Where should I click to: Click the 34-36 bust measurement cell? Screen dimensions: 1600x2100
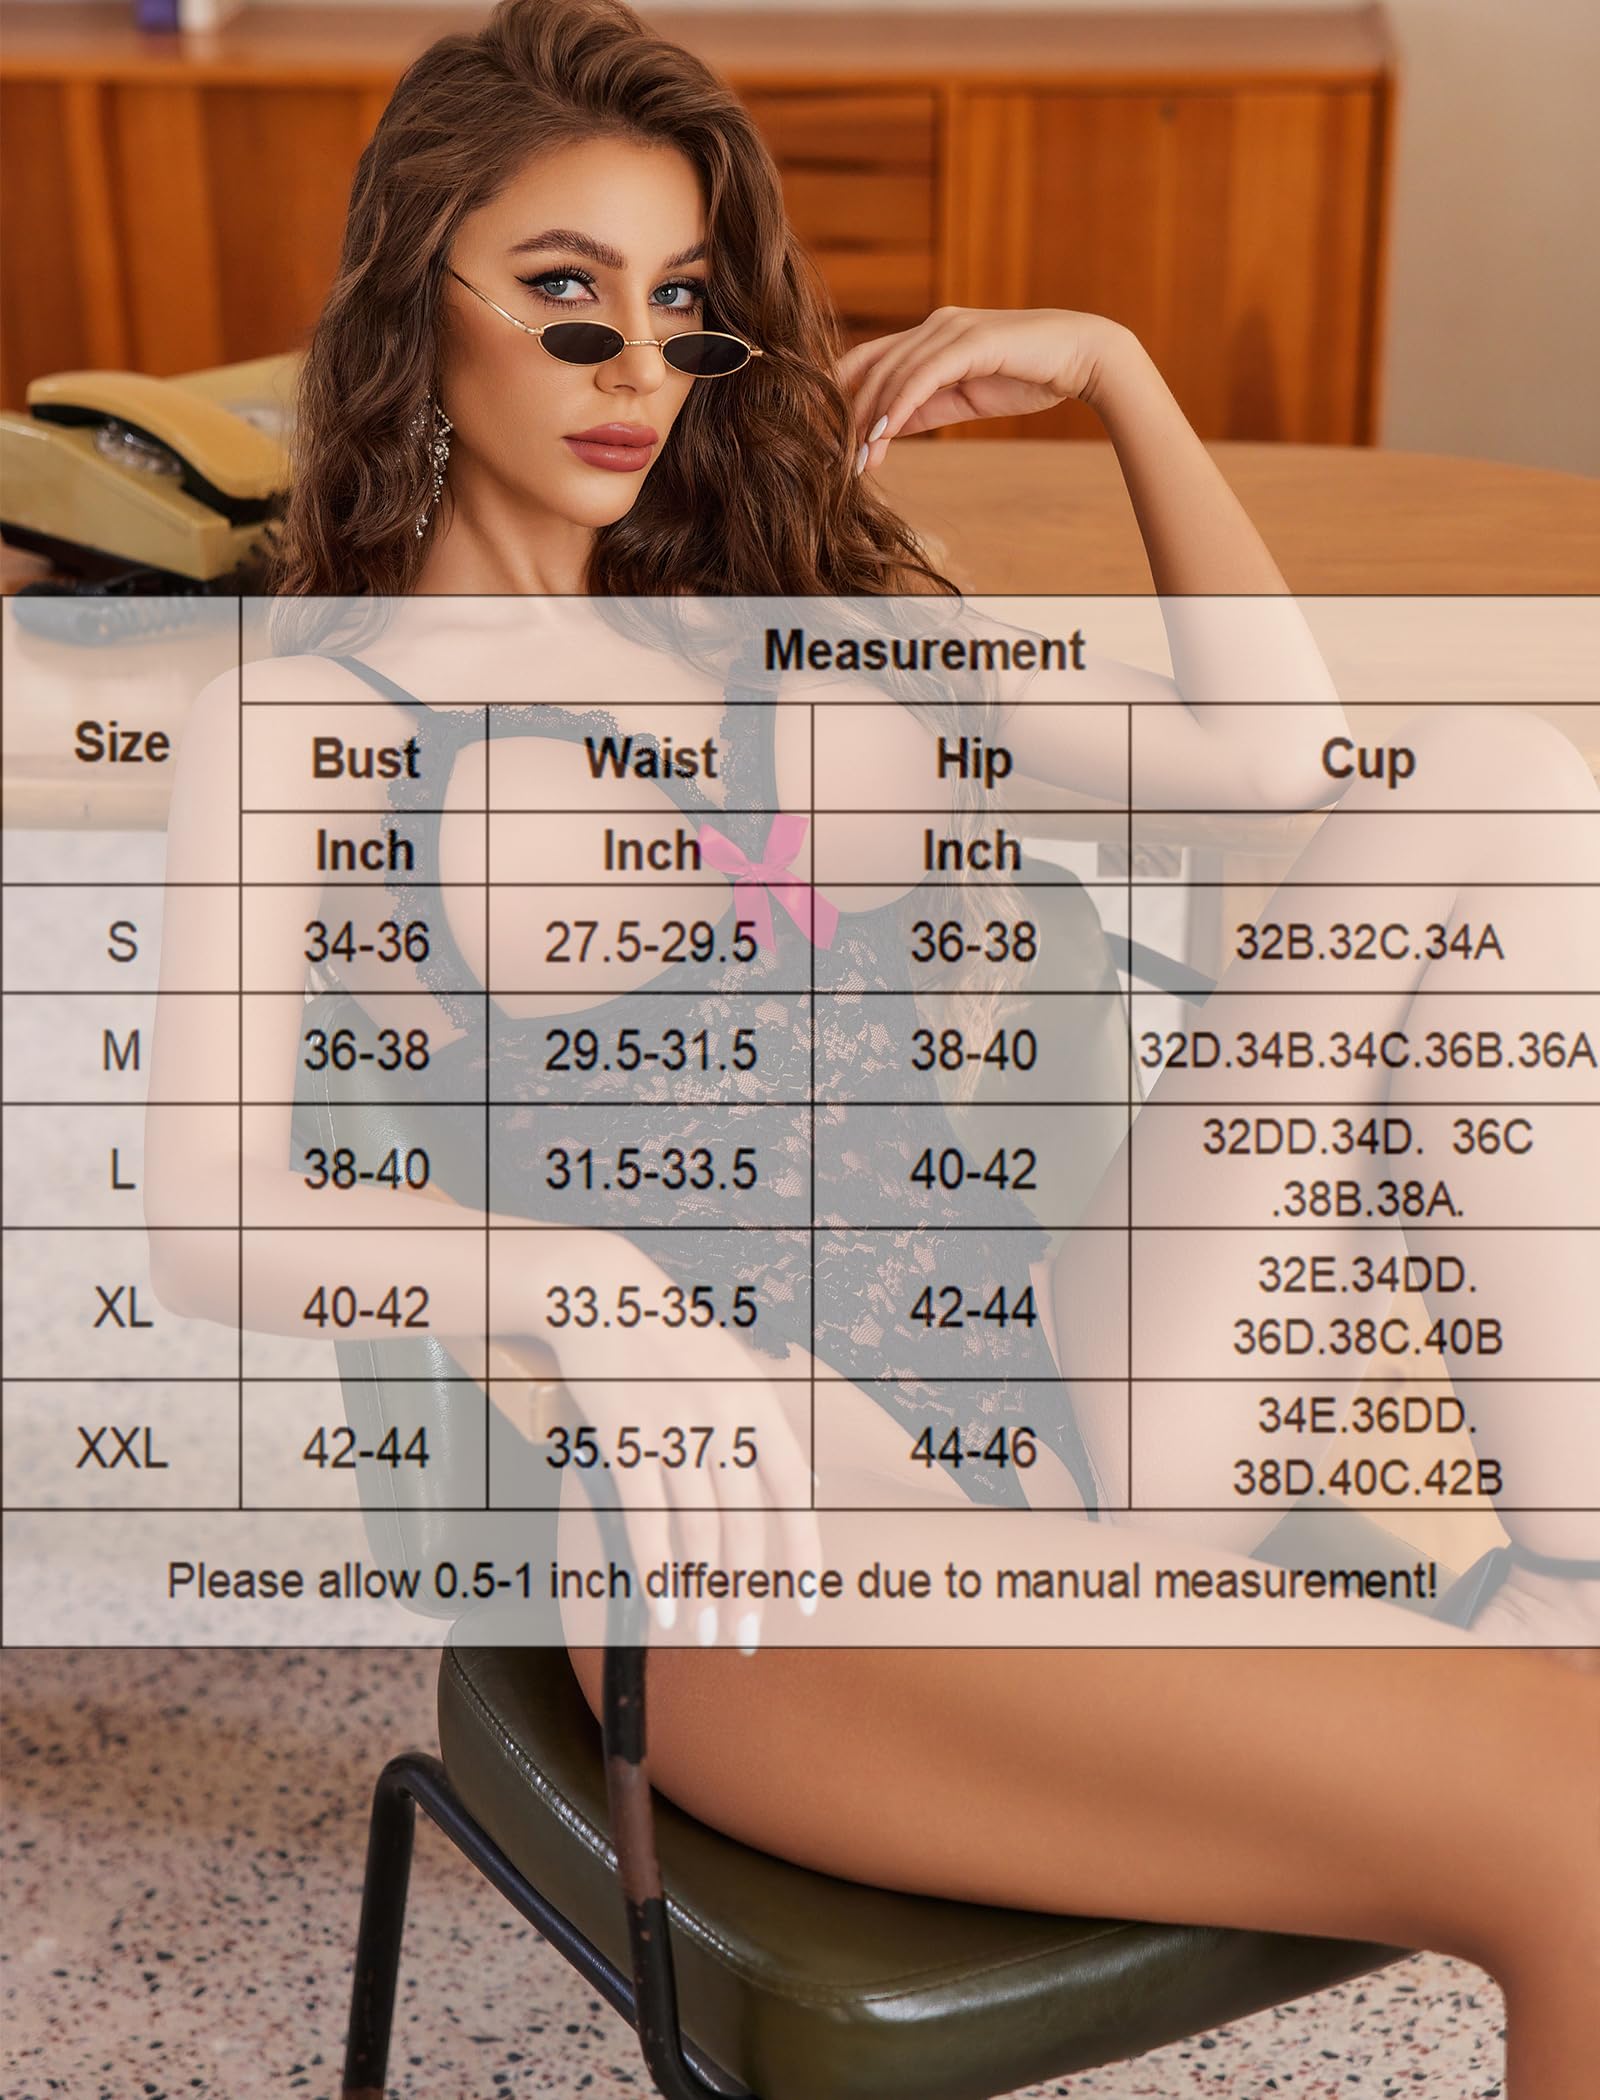[366, 941]
